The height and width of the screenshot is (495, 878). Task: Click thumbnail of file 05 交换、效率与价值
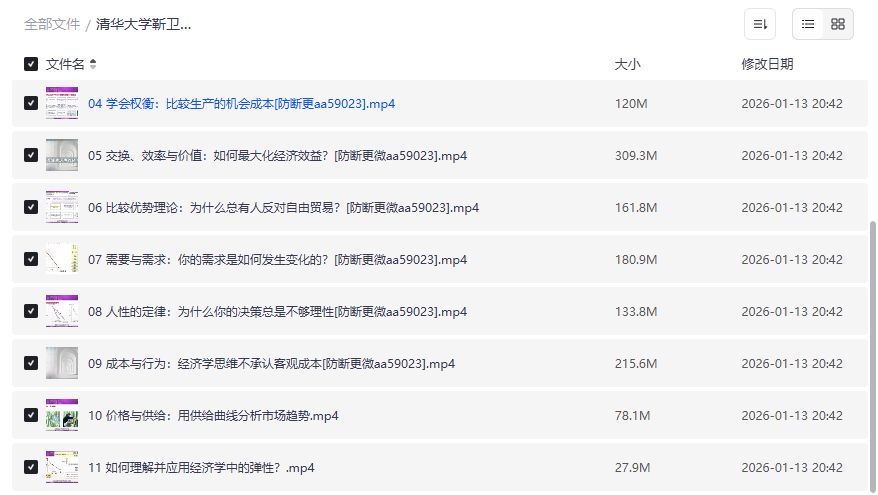(62, 155)
